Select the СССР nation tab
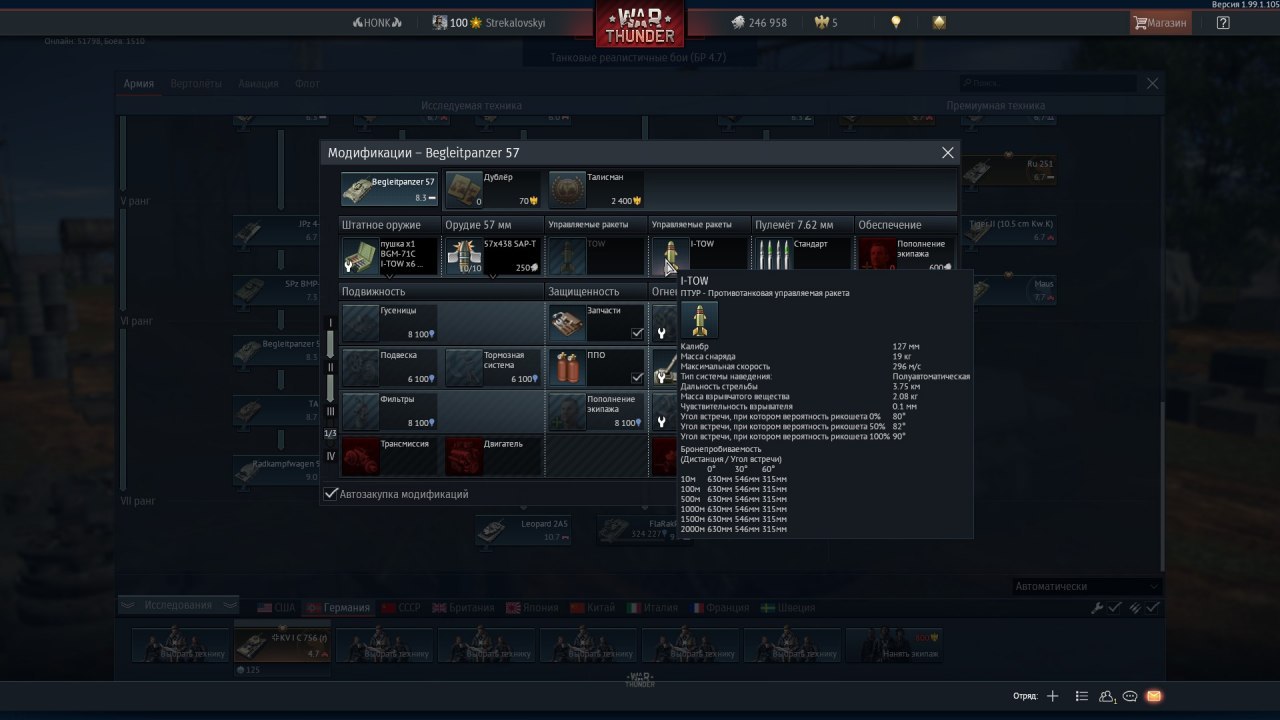 [400, 608]
